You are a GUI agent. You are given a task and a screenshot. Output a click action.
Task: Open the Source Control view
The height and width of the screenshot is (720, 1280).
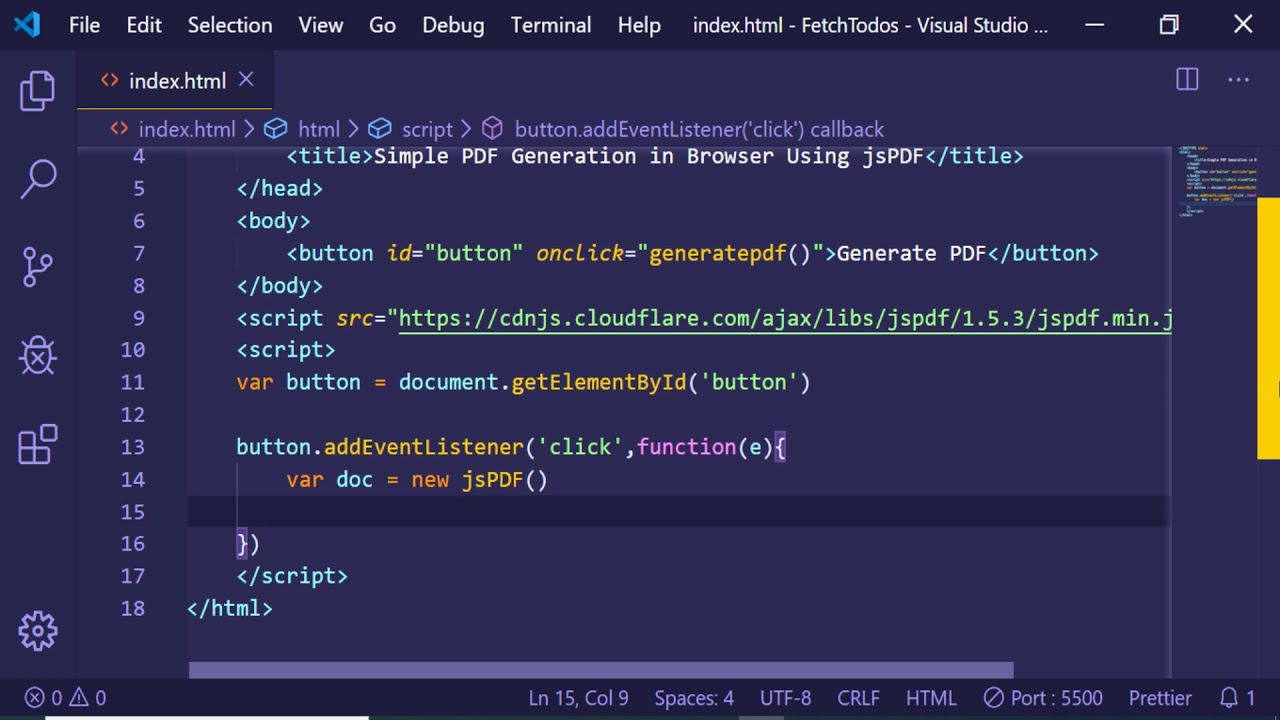coord(38,267)
